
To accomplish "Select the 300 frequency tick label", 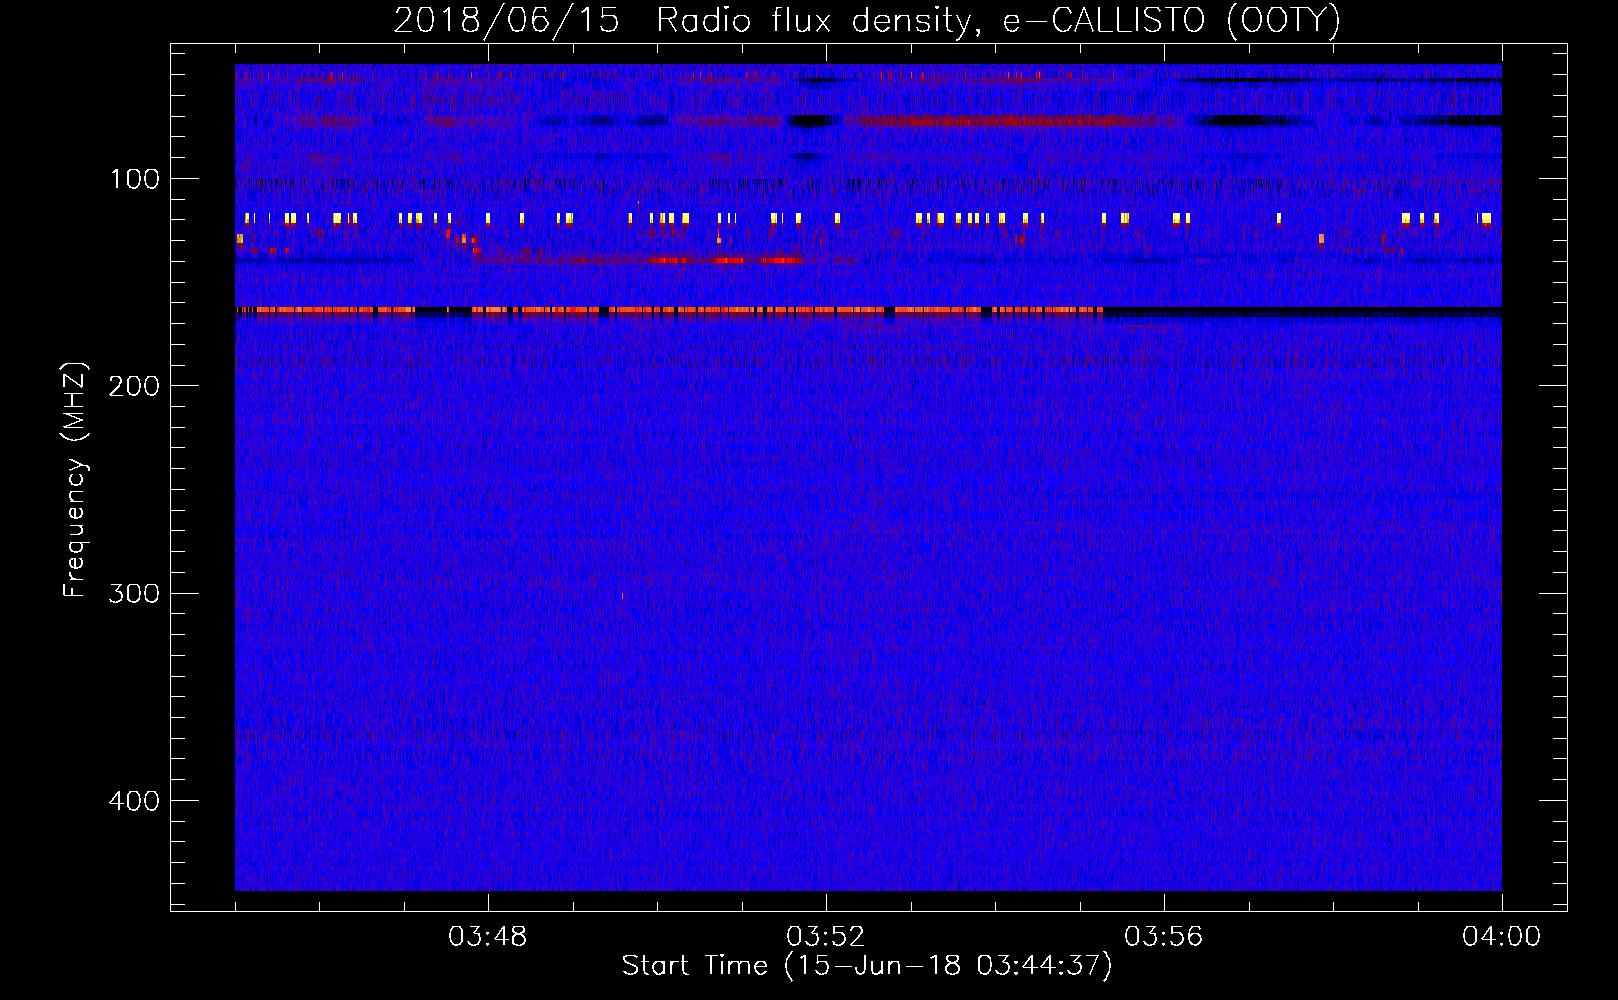I will click(134, 593).
